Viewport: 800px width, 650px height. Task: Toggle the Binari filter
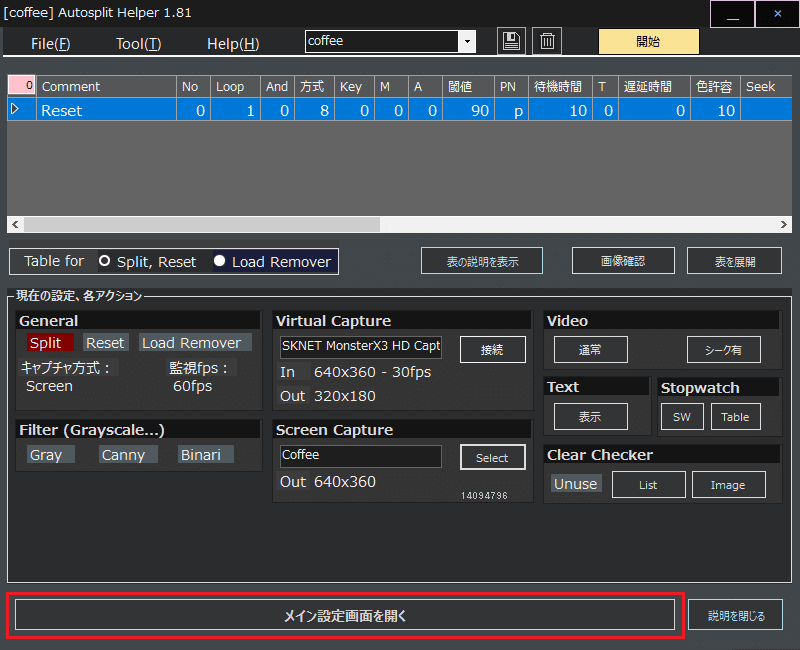click(x=206, y=454)
